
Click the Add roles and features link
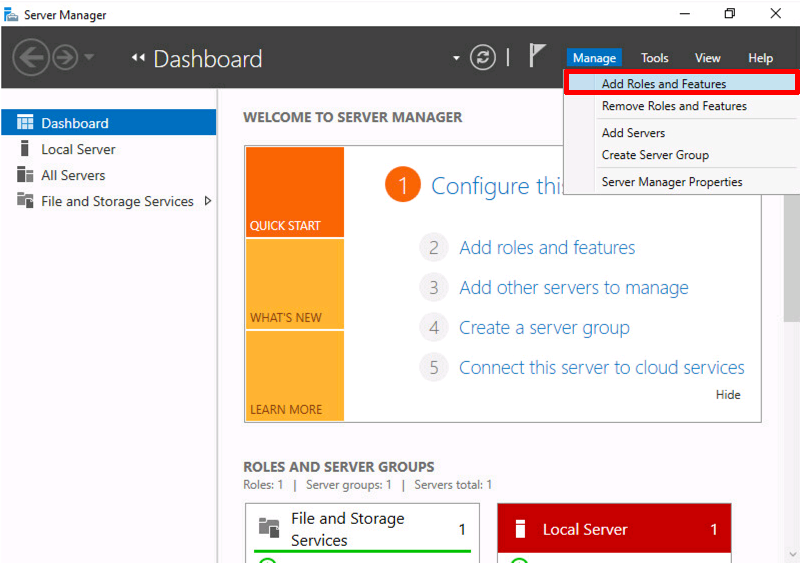[x=547, y=248]
